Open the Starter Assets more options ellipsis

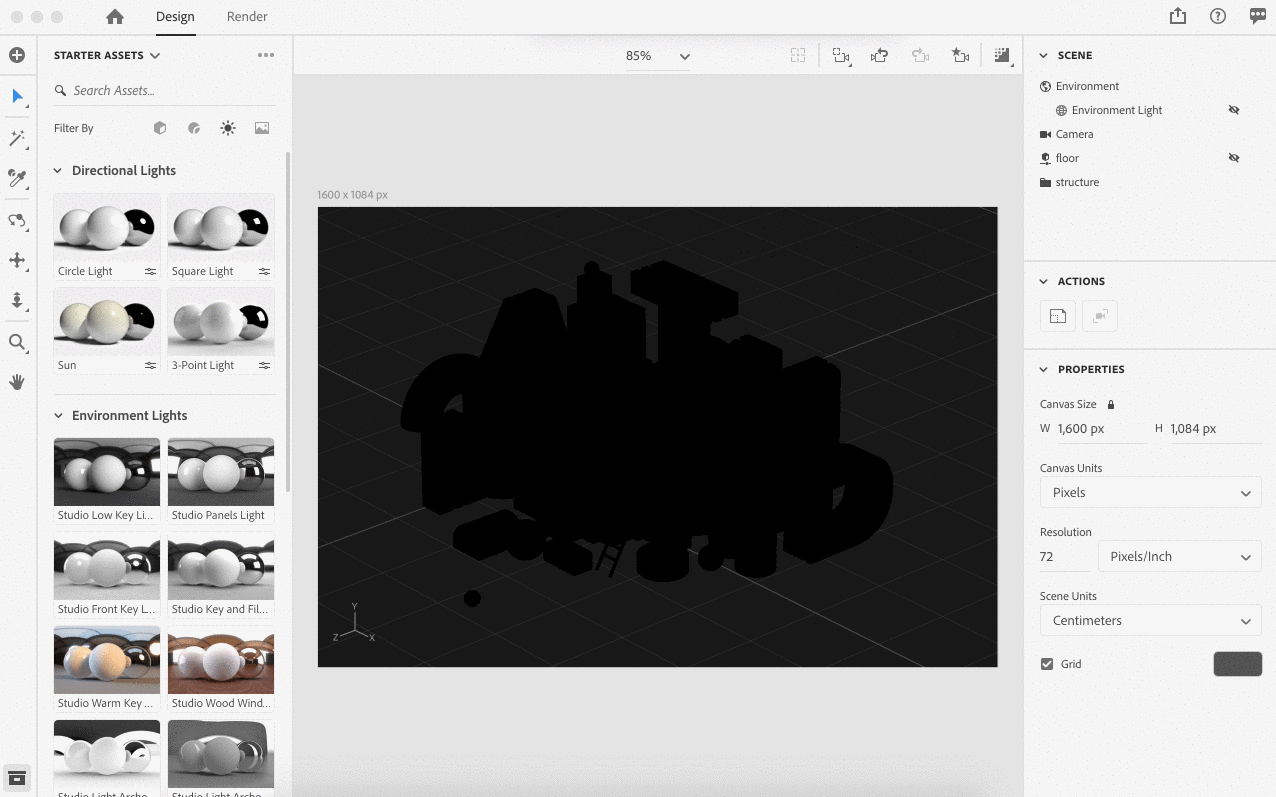coord(266,55)
